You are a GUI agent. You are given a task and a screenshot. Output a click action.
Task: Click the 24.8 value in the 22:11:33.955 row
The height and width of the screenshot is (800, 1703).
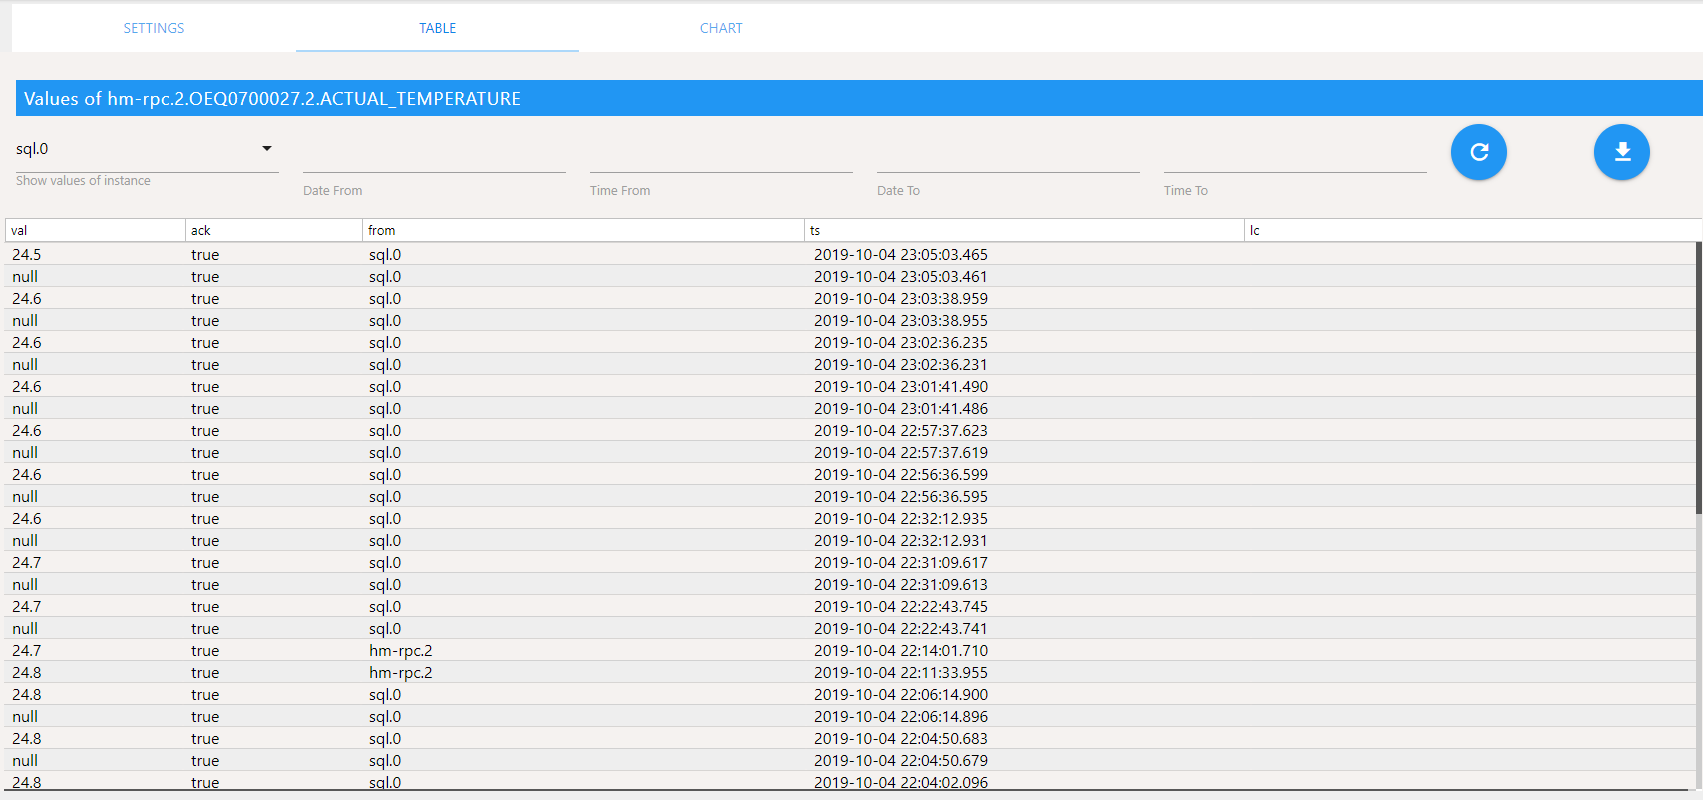pos(27,673)
